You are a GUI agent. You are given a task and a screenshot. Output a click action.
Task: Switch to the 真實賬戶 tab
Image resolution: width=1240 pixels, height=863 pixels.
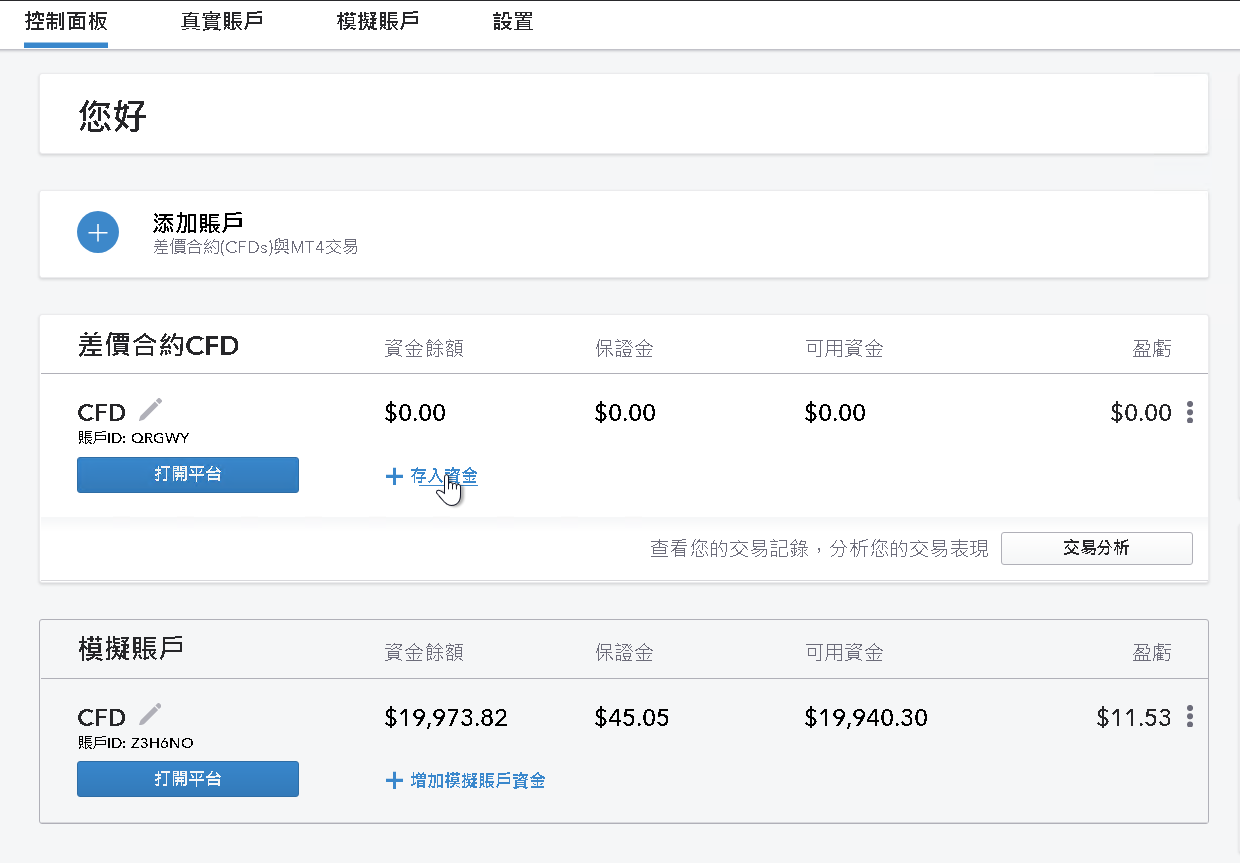(222, 20)
